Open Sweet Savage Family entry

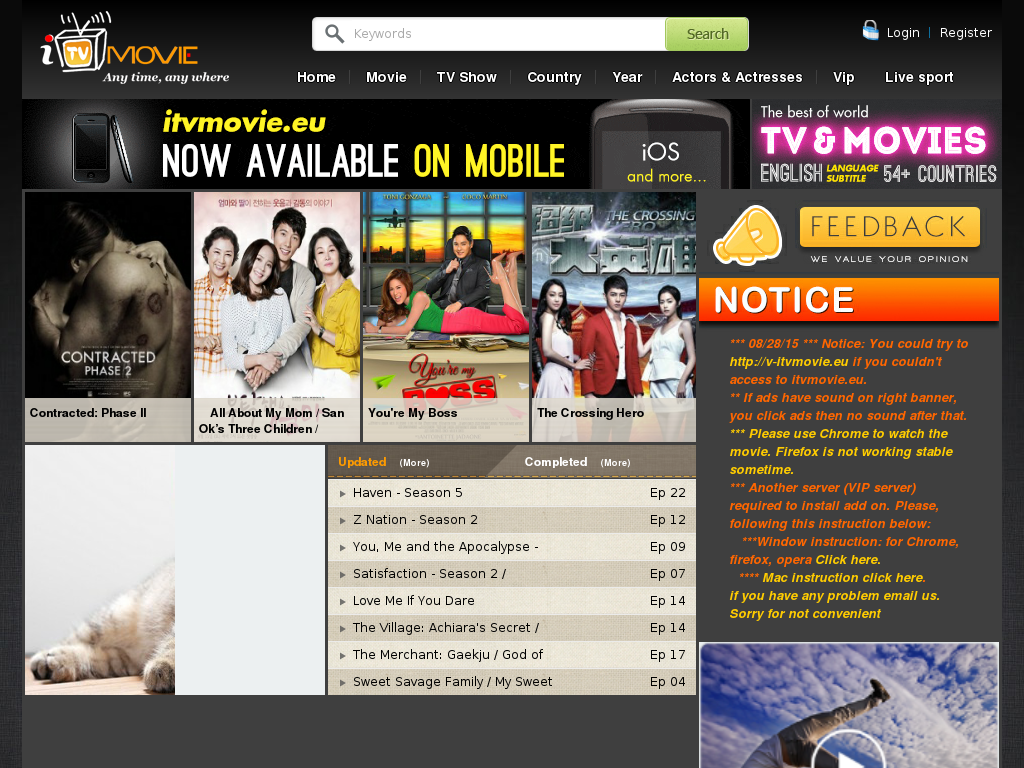453,682
